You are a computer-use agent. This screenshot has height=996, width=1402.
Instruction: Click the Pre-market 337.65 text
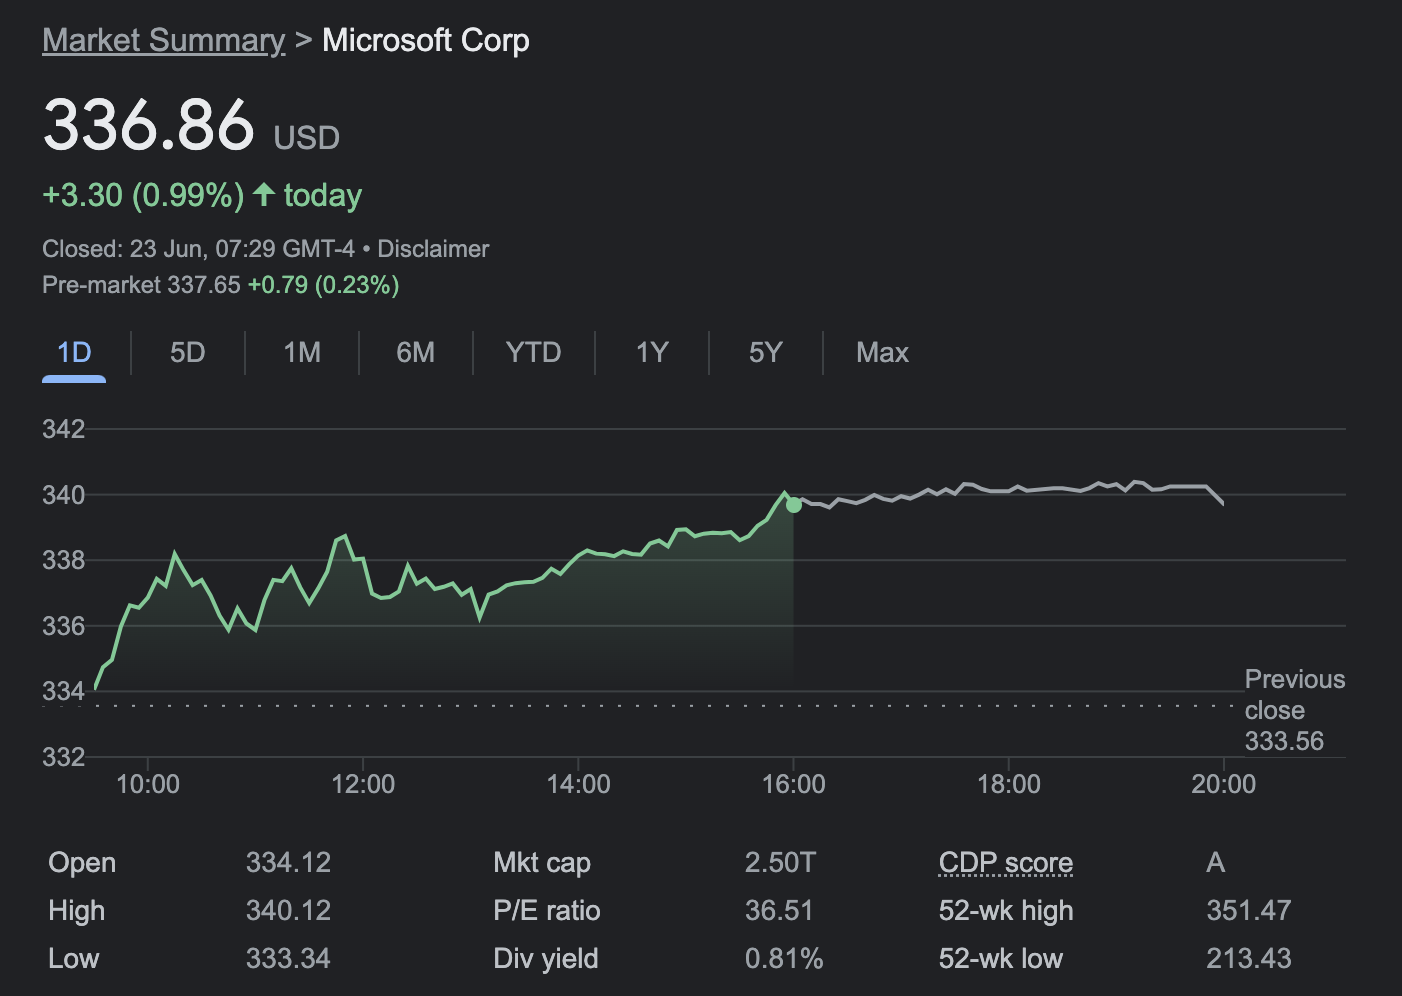141,285
